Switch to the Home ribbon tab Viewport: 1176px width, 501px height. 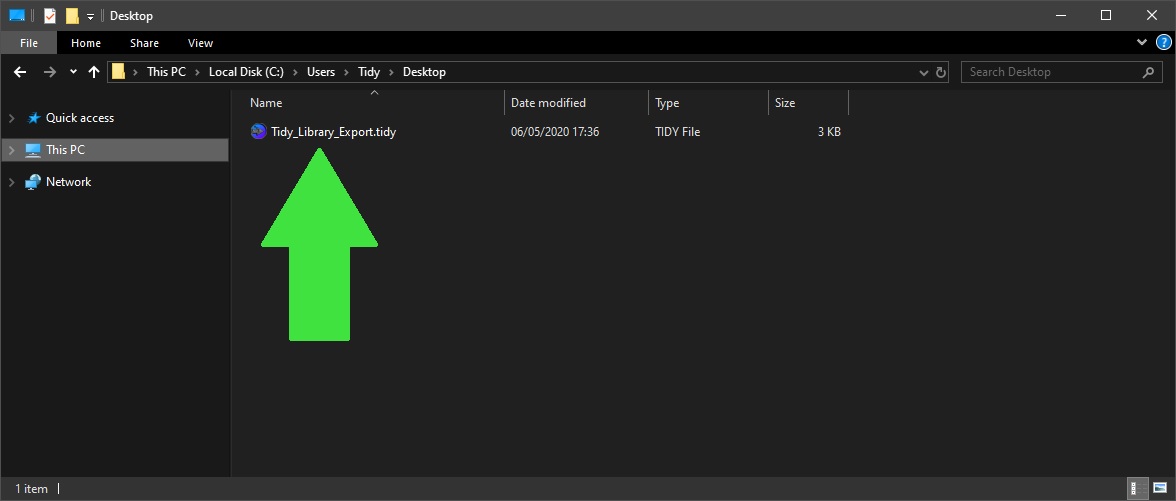click(x=86, y=43)
